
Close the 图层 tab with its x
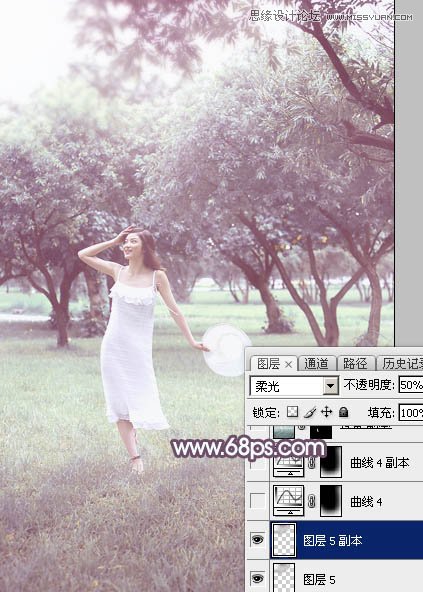(x=289, y=364)
